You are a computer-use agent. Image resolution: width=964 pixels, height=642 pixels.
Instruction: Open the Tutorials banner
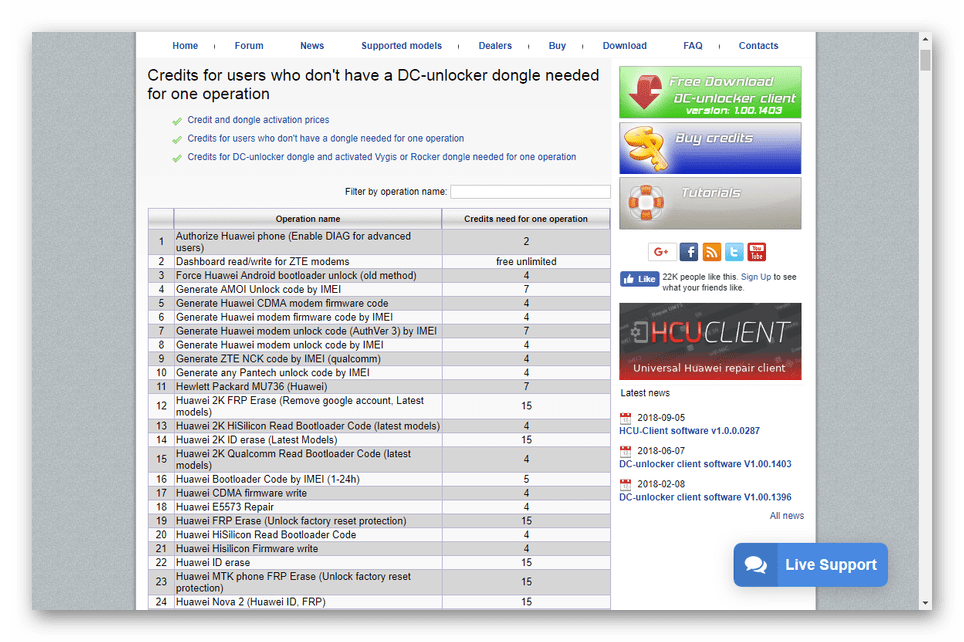[x=710, y=204]
